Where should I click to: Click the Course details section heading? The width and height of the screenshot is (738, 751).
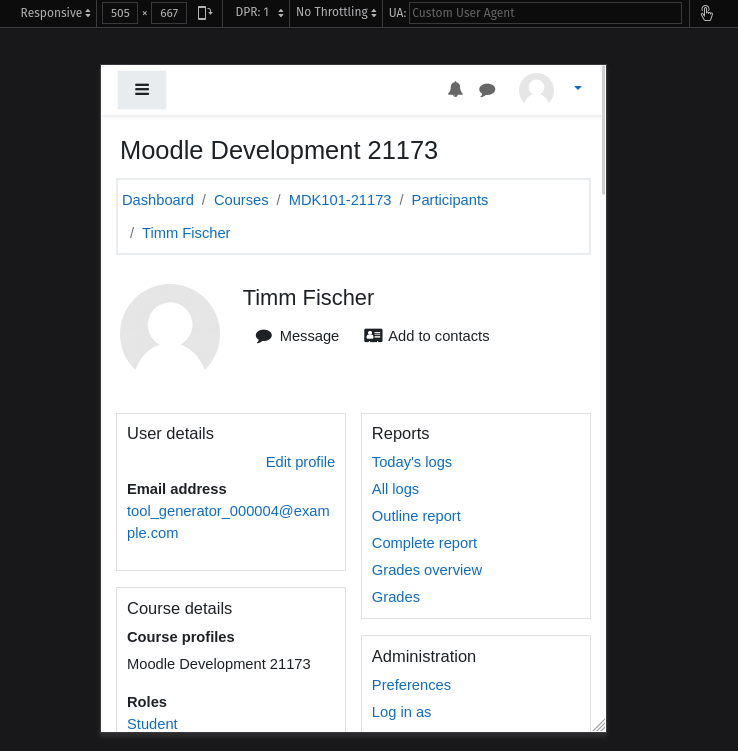[180, 608]
